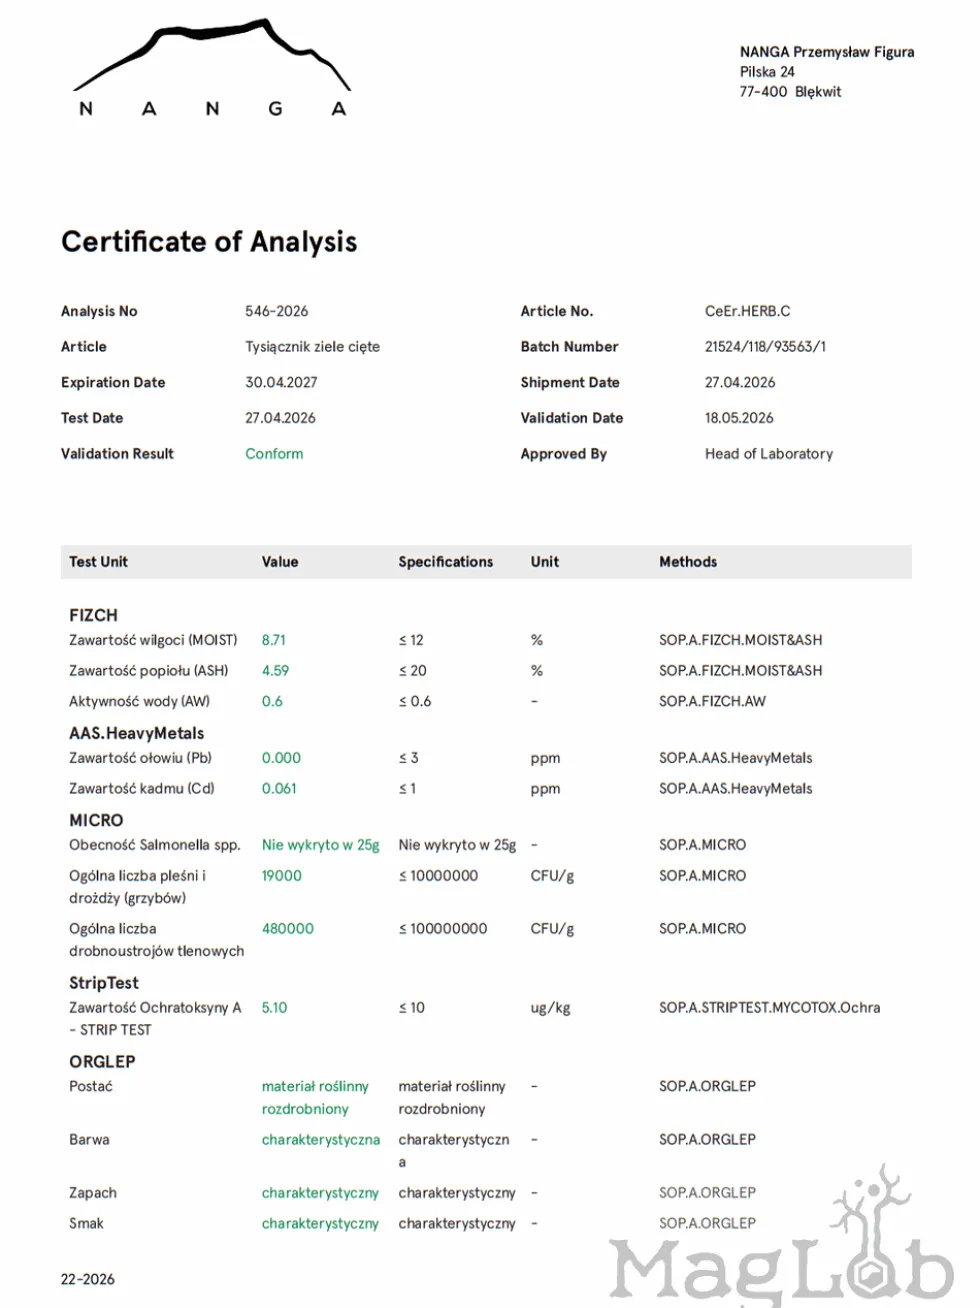Select analysis number 546-2026

277,311
